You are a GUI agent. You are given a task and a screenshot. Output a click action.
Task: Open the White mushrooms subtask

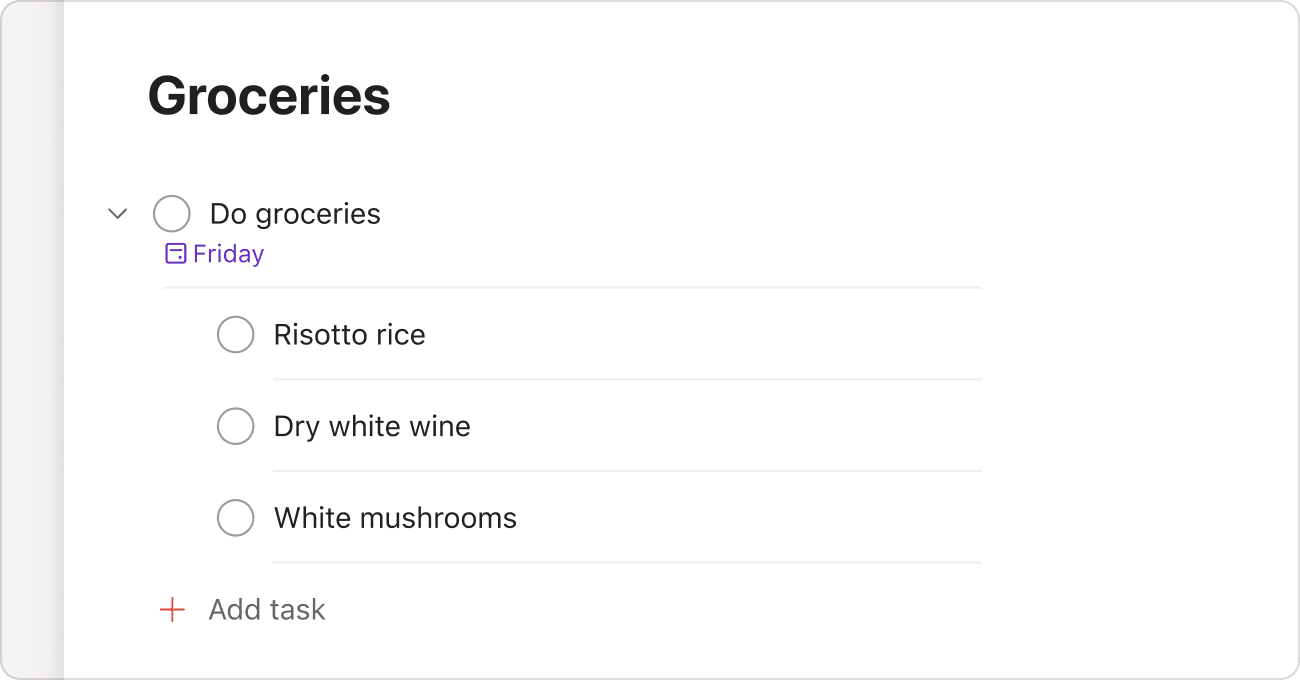pyautogui.click(x=395, y=518)
